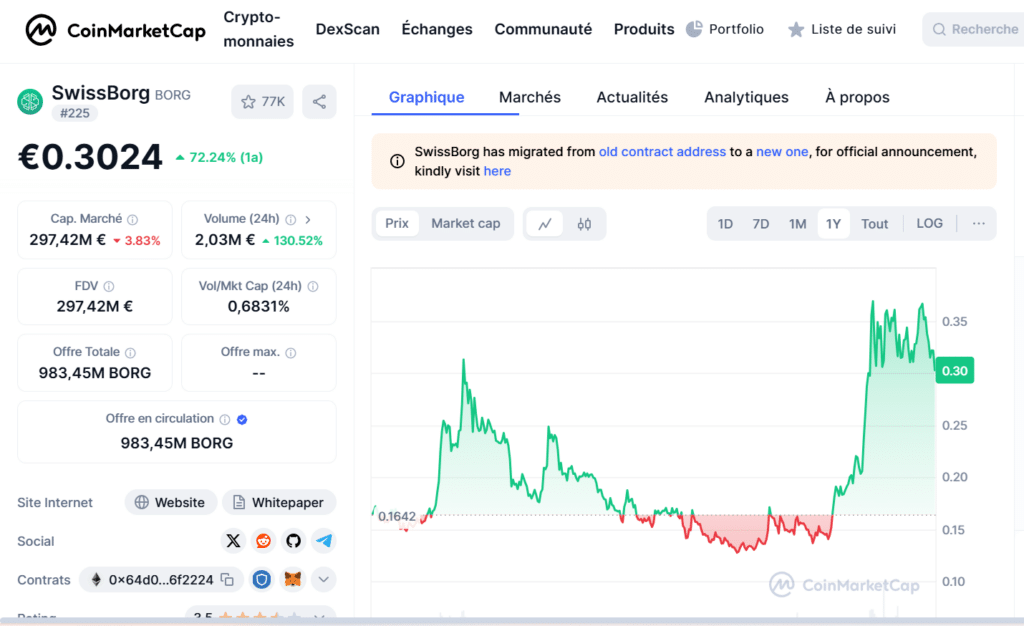
Task: Click the FDV info icon
Action: coord(109,286)
